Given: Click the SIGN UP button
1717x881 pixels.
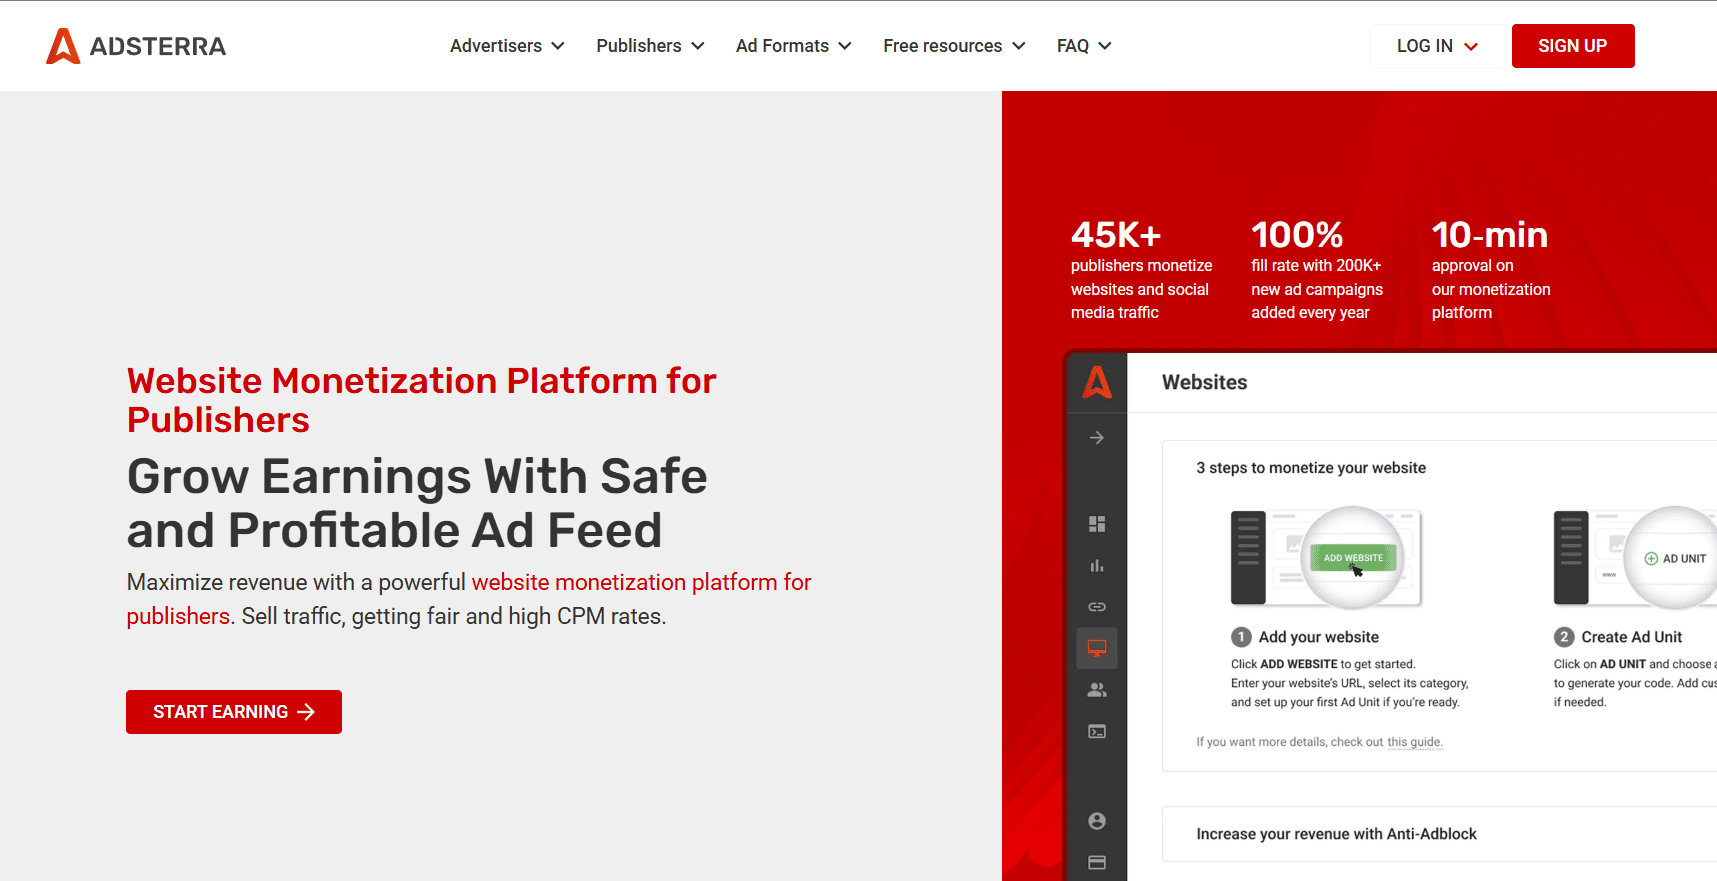Looking at the screenshot, I should click(1573, 46).
